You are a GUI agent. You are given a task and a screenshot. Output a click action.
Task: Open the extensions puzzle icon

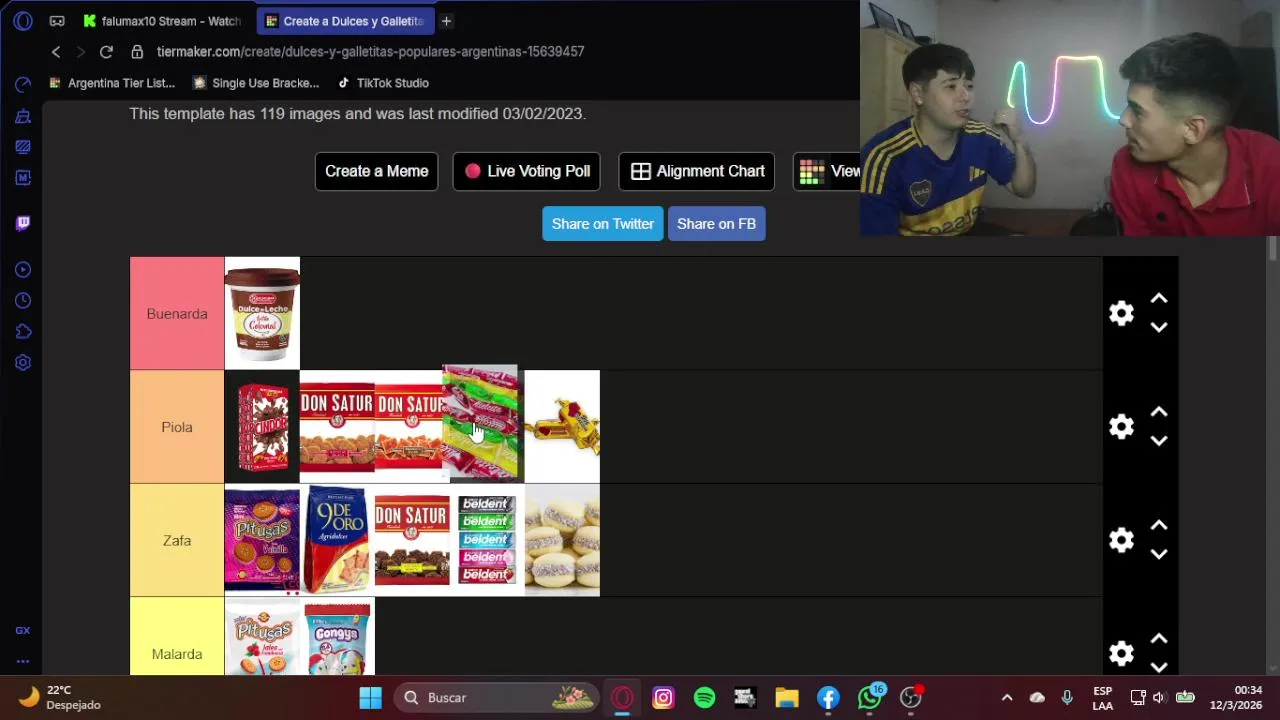23,332
